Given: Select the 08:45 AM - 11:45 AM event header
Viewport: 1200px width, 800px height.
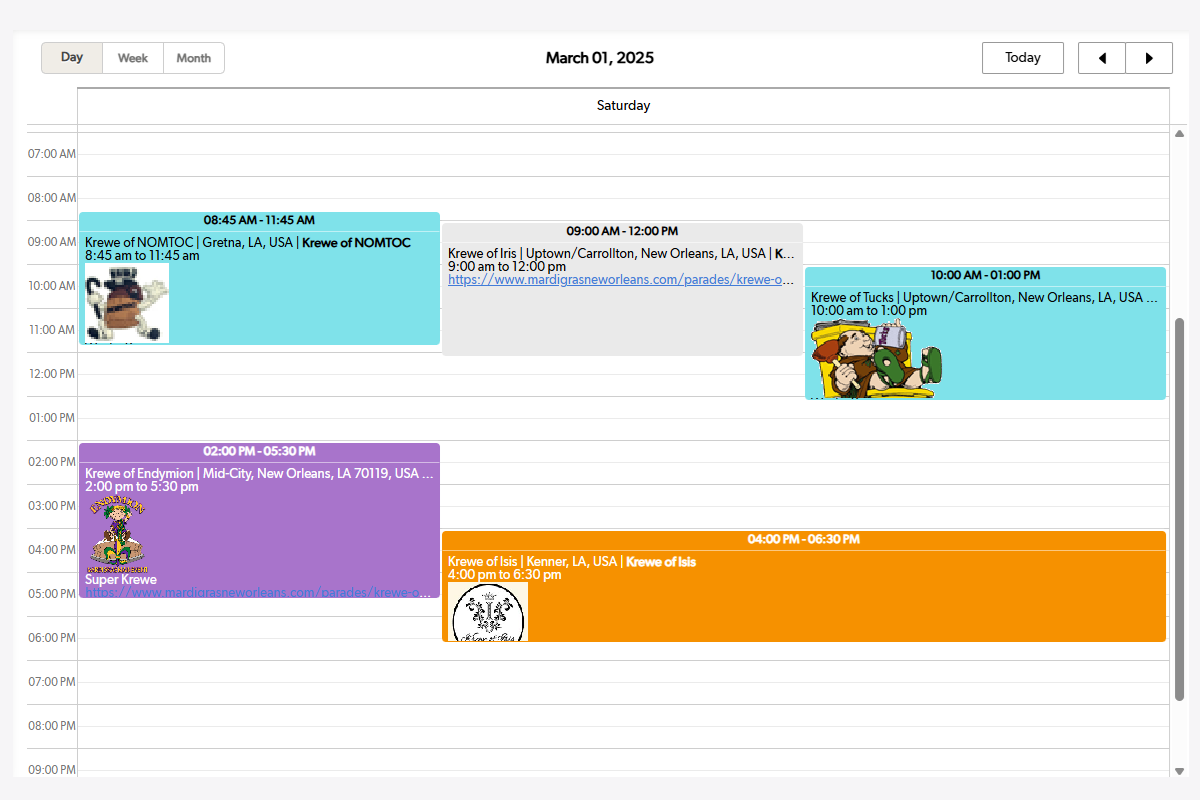Looking at the screenshot, I should [x=259, y=220].
